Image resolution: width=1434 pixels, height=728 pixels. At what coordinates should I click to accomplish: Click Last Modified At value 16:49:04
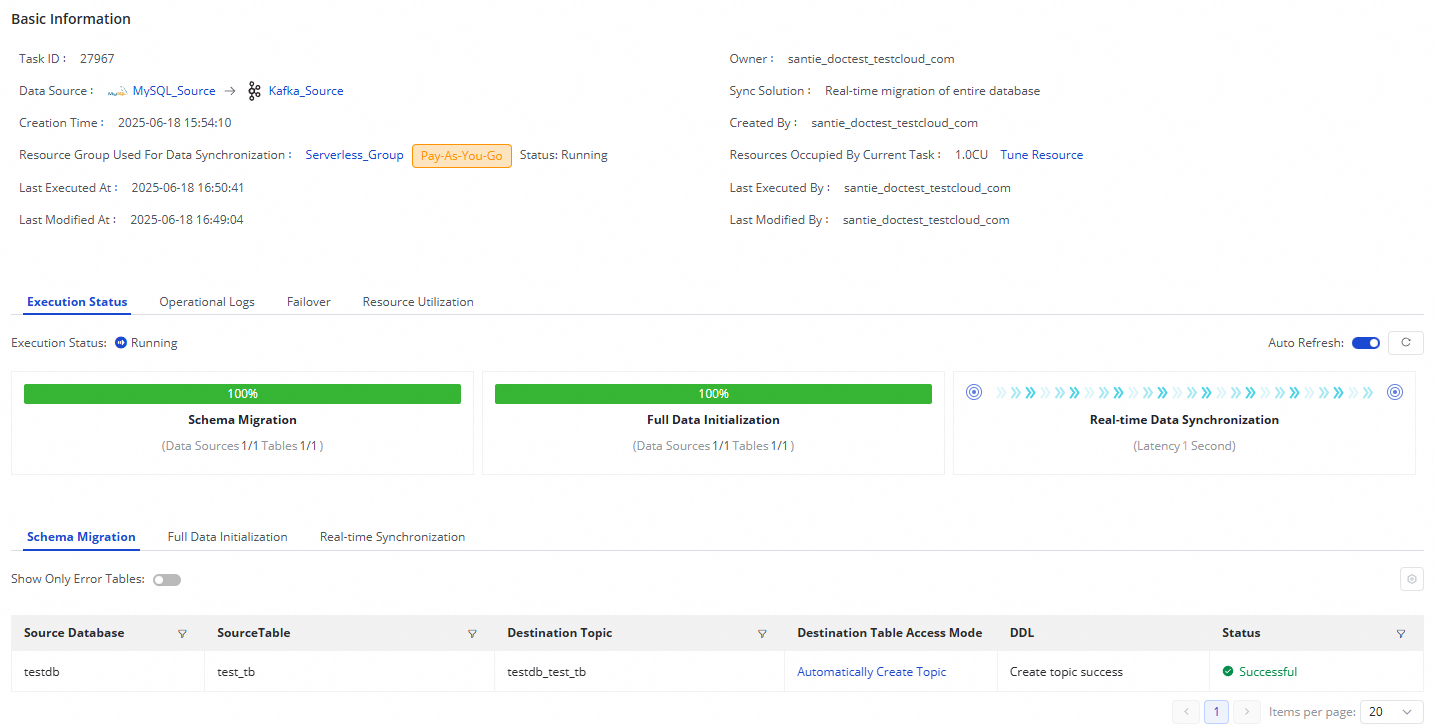click(x=187, y=220)
